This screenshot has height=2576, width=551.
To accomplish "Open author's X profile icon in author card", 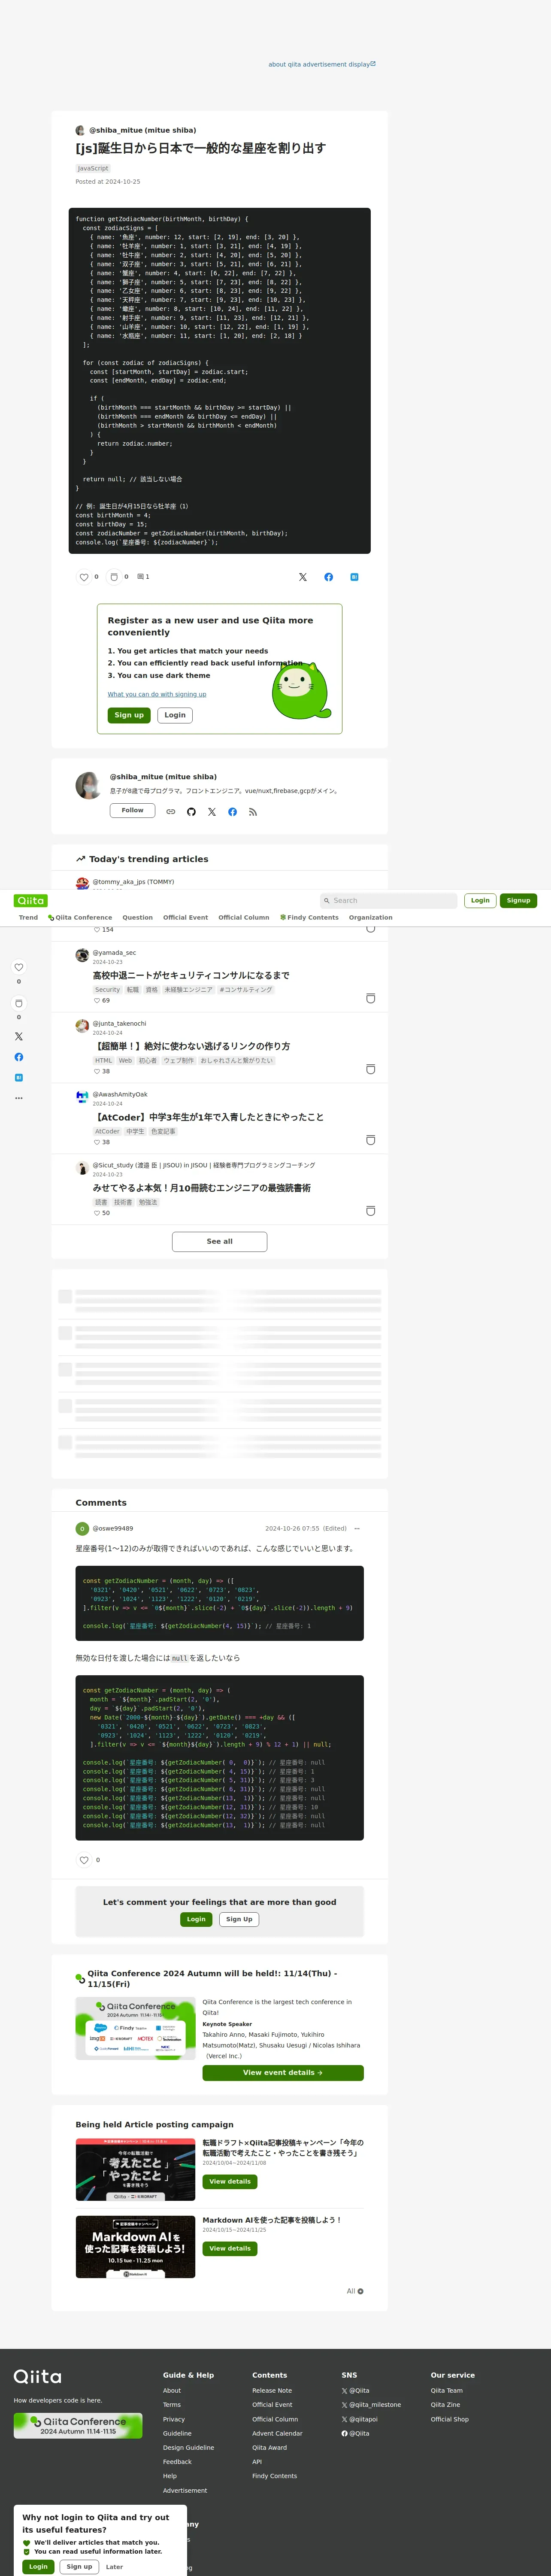I will pos(212,812).
